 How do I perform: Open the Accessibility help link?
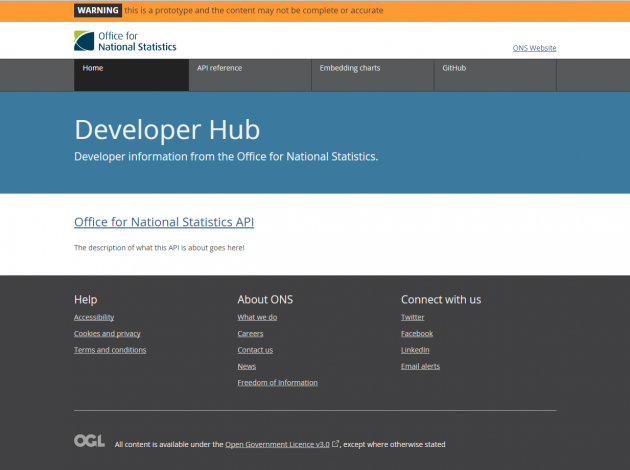tap(94, 317)
